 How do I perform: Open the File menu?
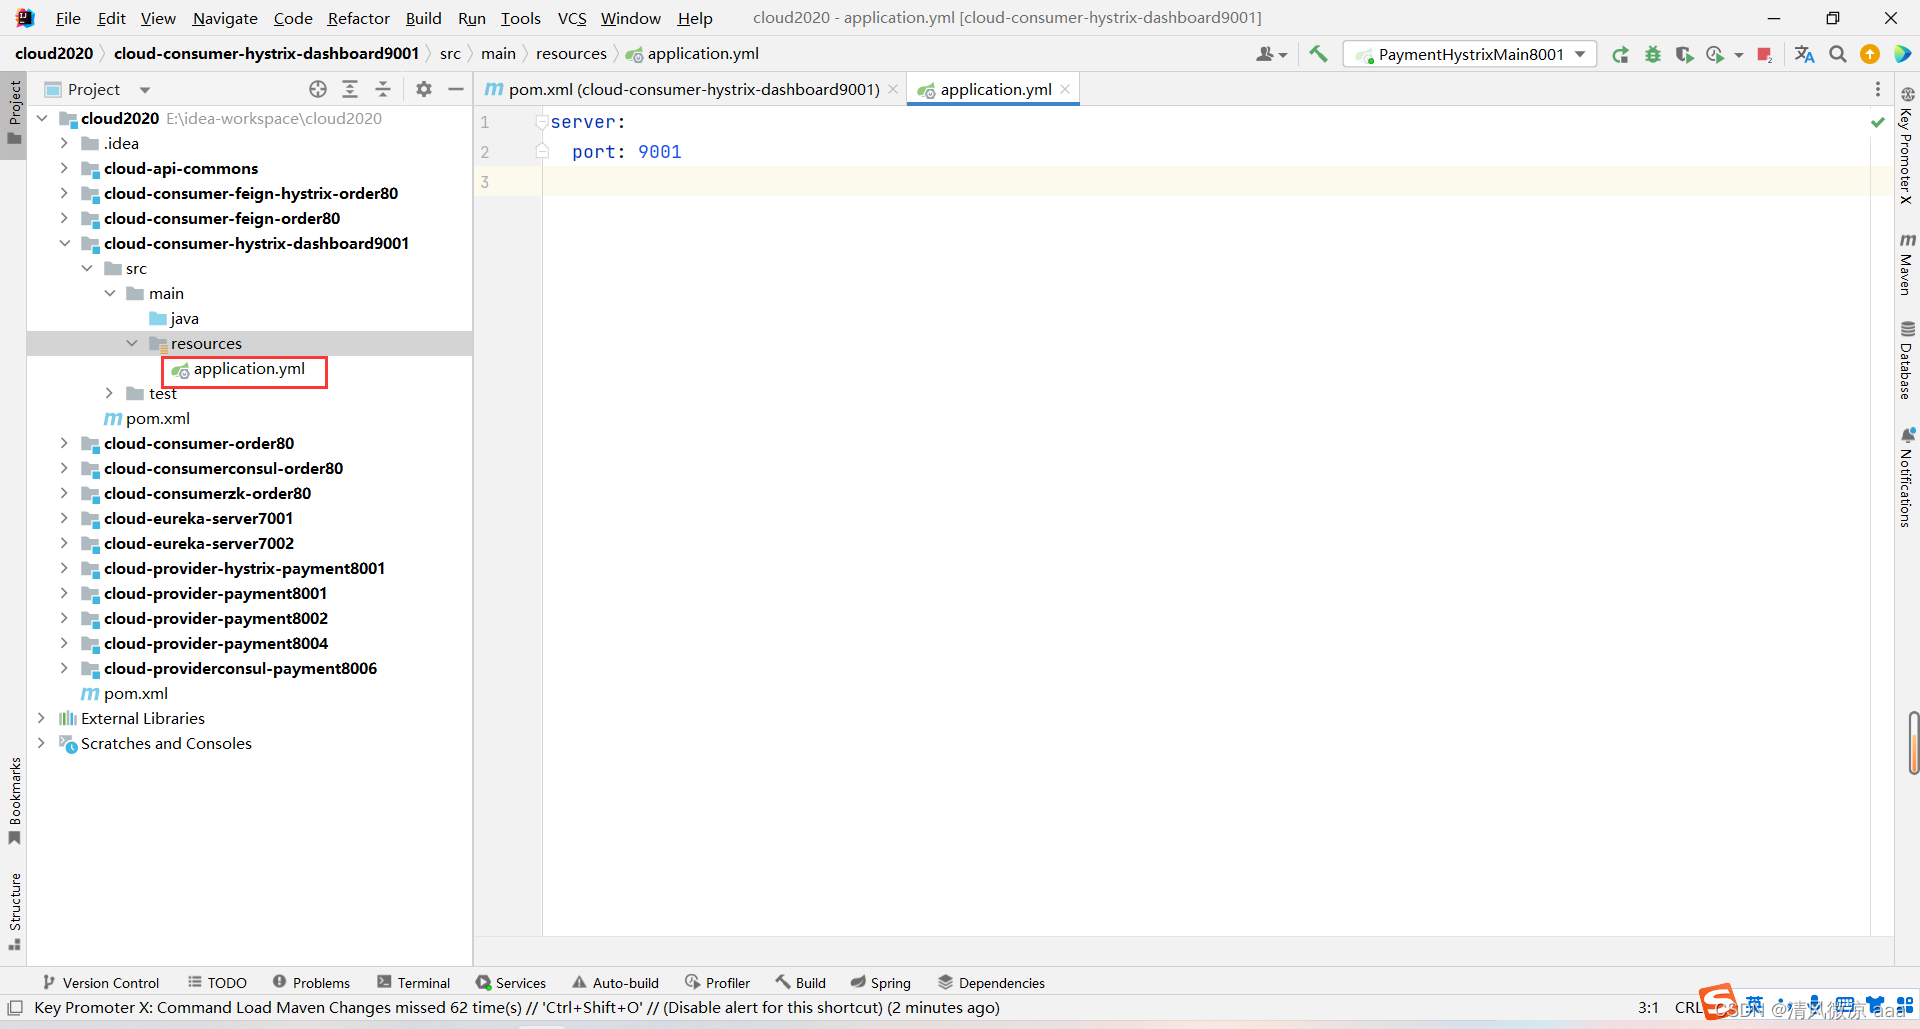click(x=68, y=18)
